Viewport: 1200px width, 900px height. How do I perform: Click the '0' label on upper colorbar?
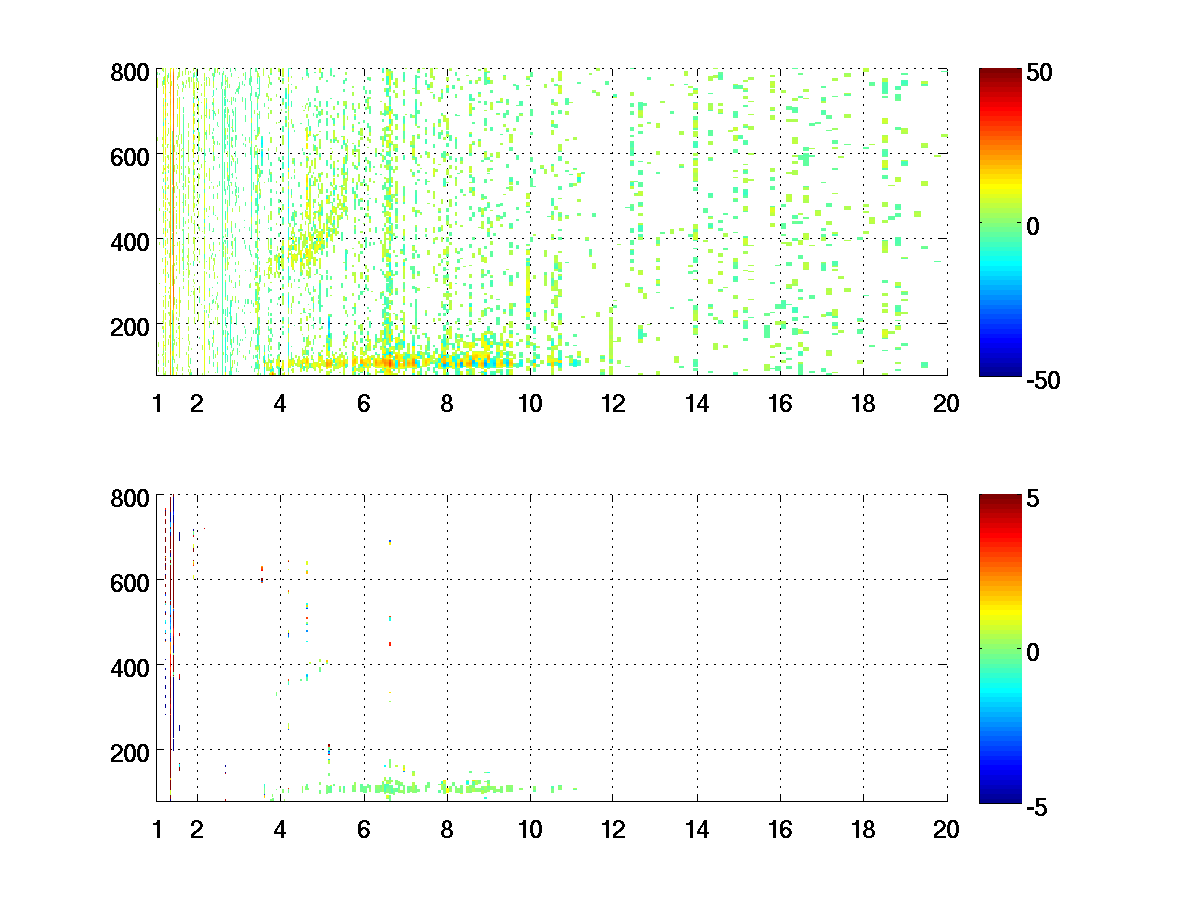coord(1034,226)
